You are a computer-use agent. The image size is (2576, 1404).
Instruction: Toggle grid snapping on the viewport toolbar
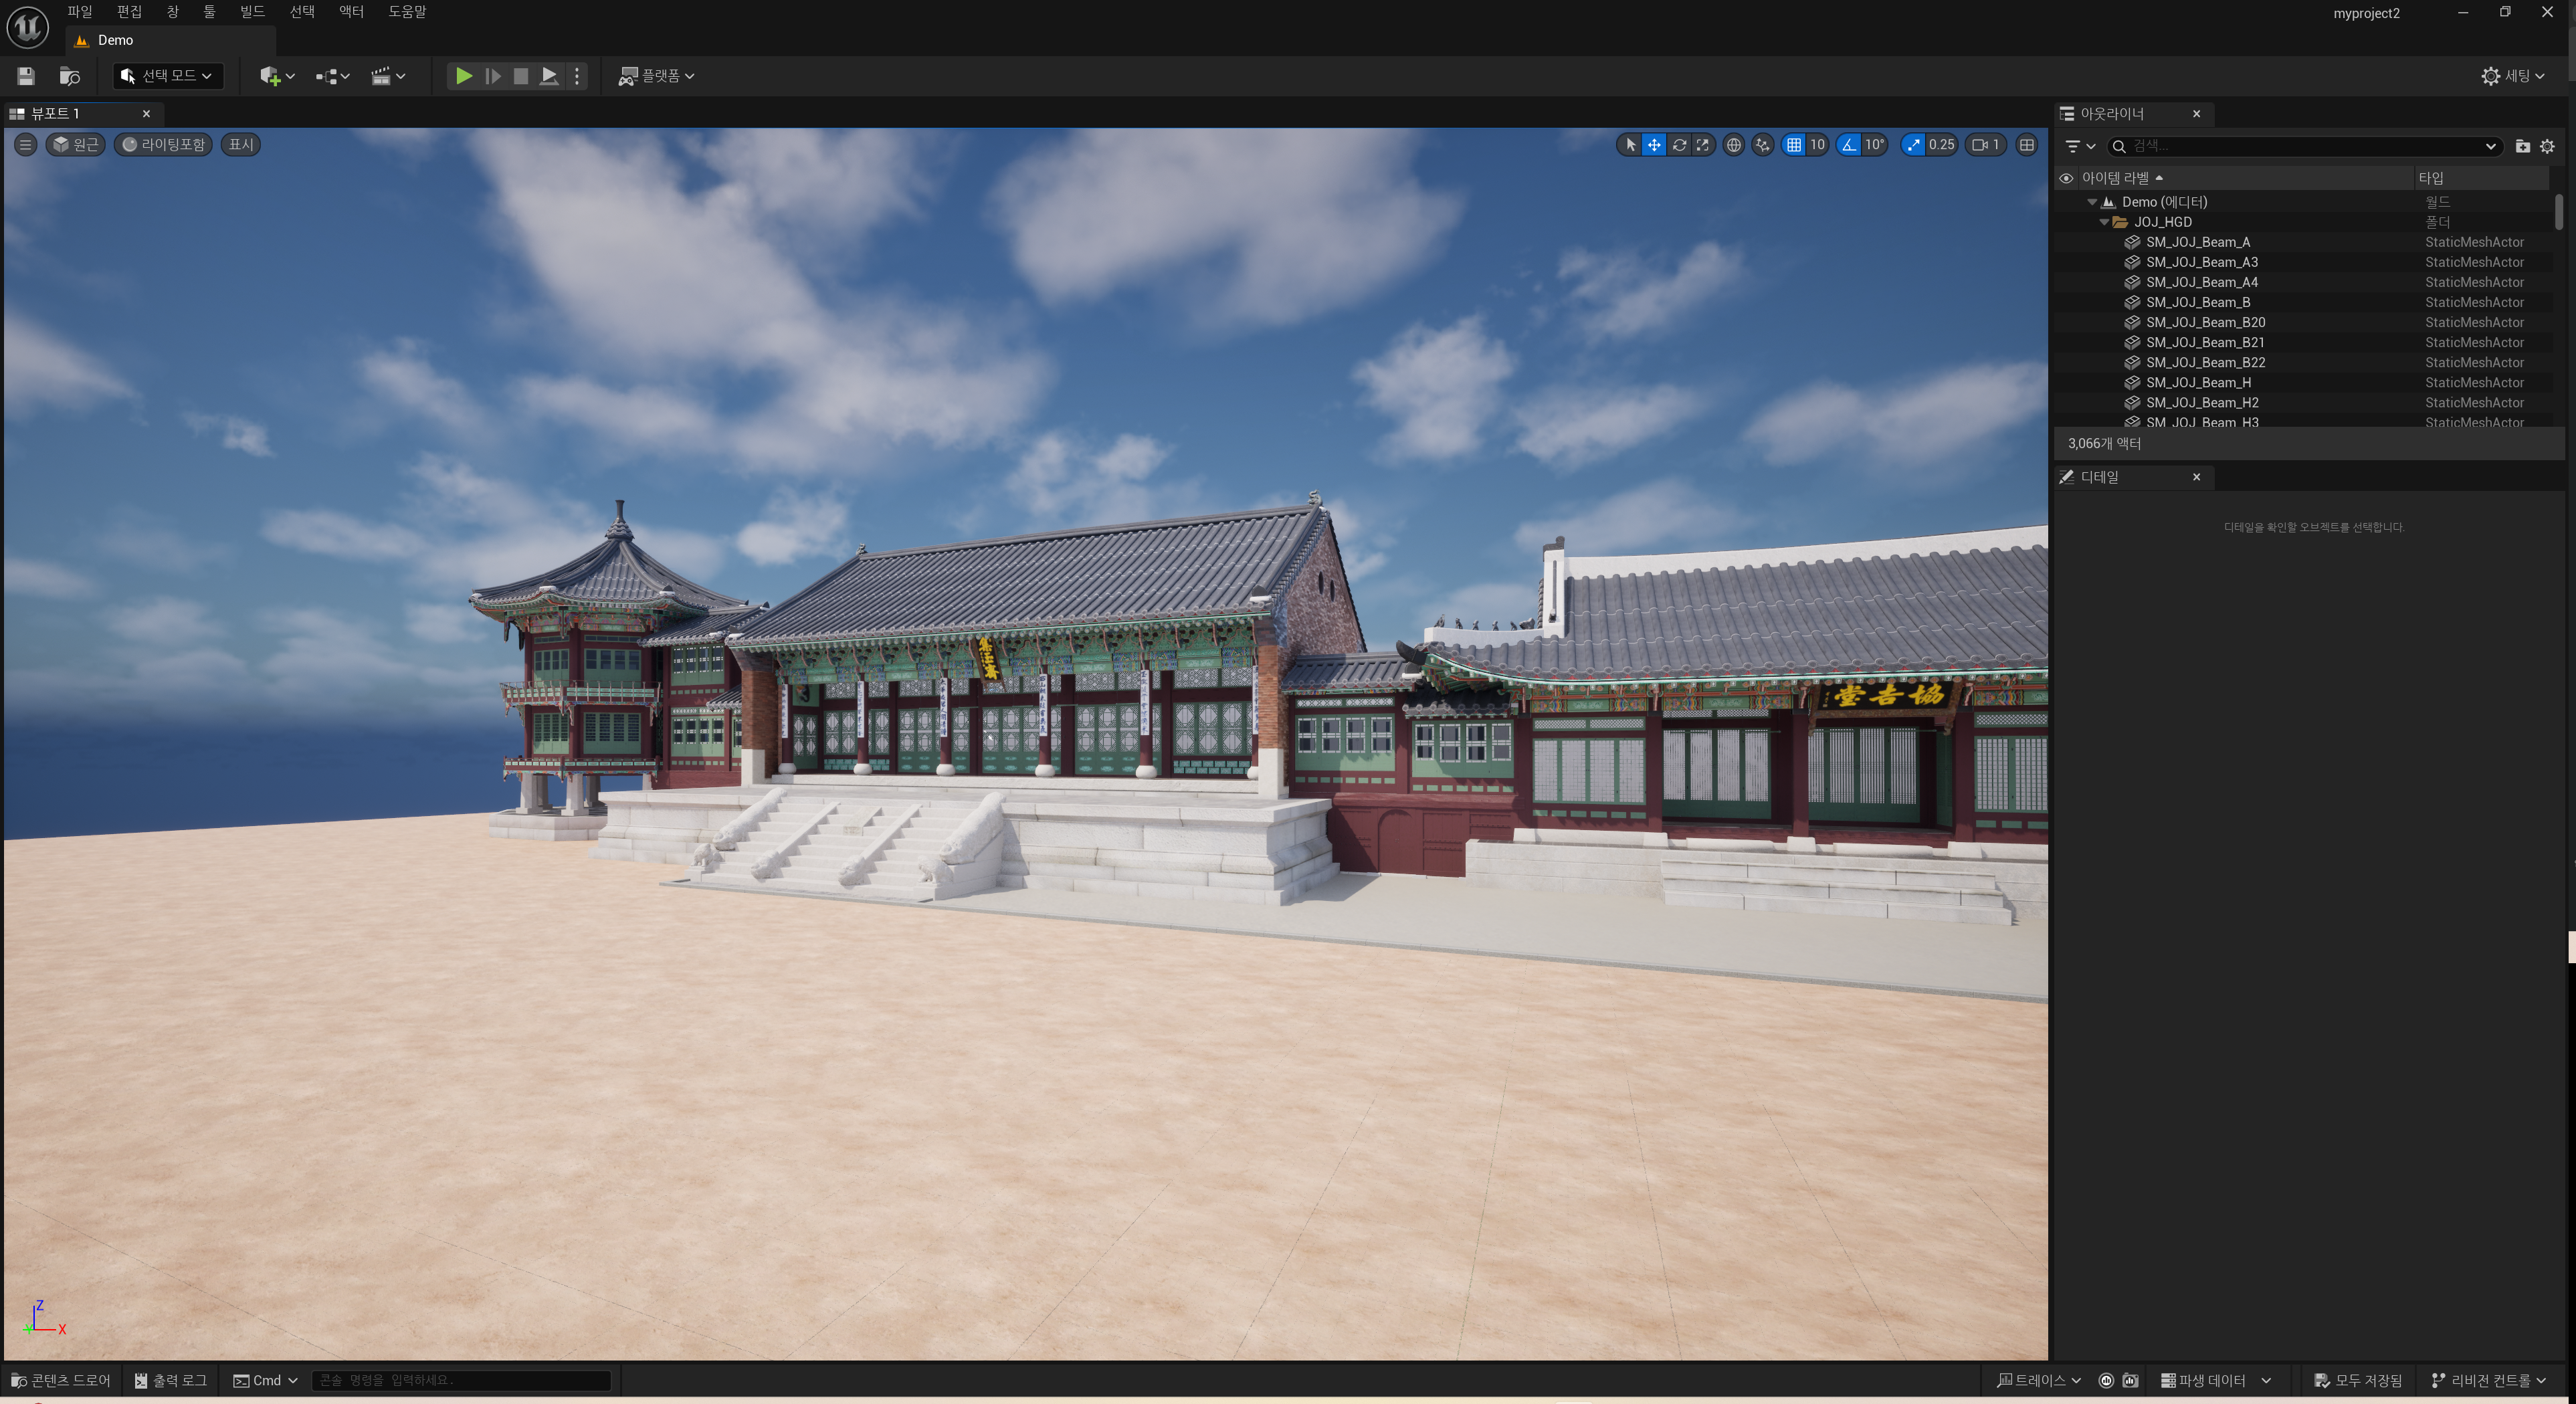(x=1794, y=145)
